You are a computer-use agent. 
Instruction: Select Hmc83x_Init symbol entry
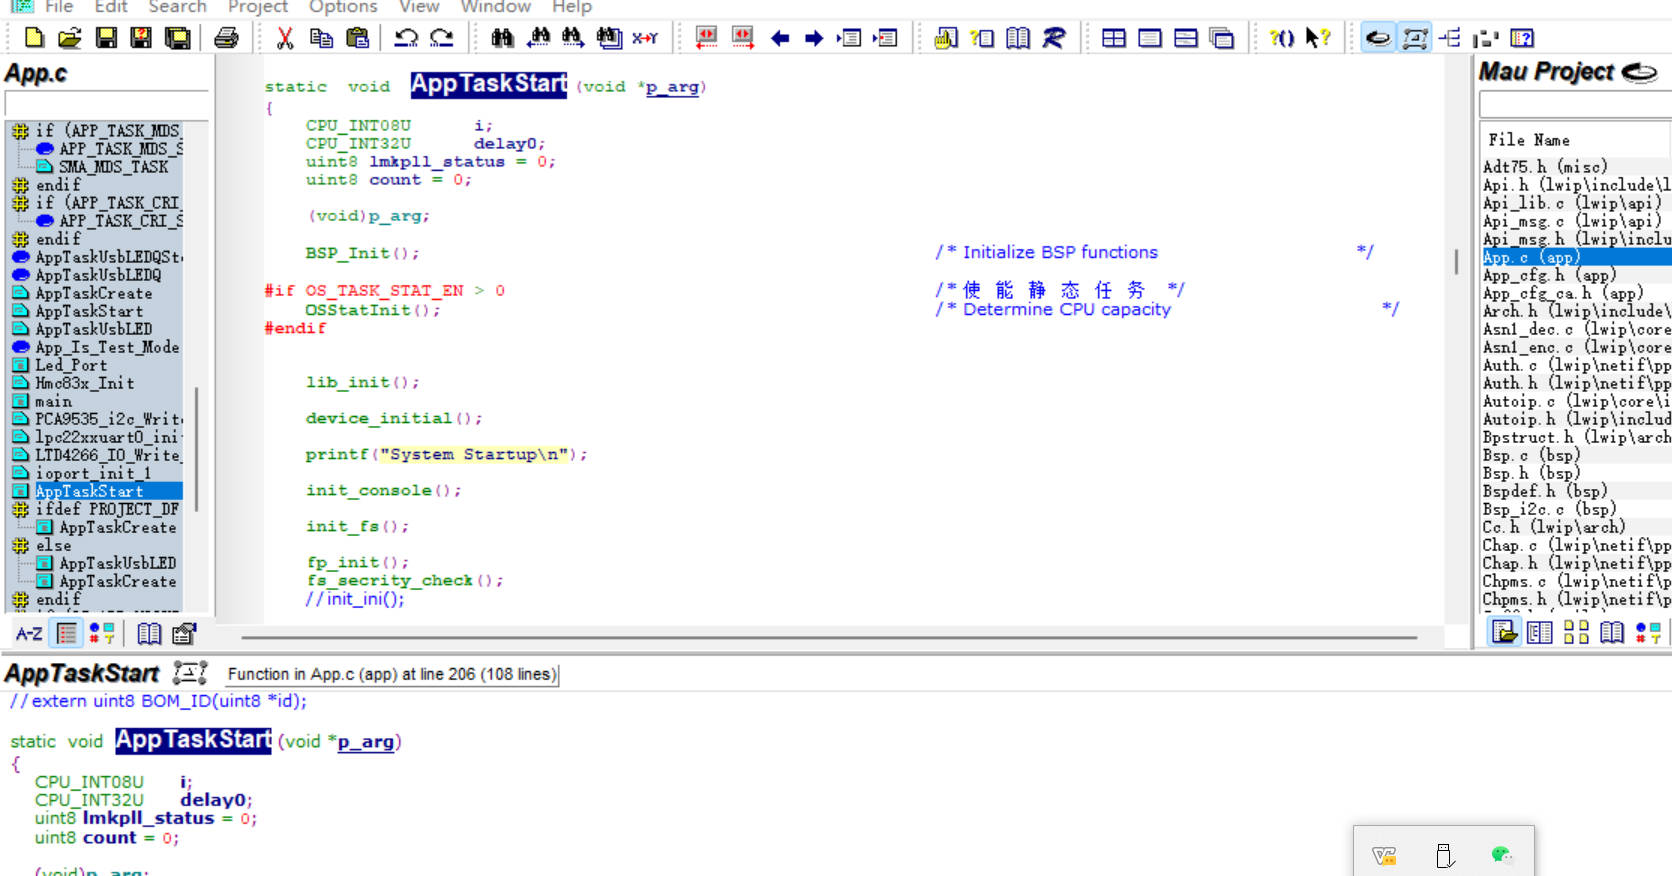85,383
